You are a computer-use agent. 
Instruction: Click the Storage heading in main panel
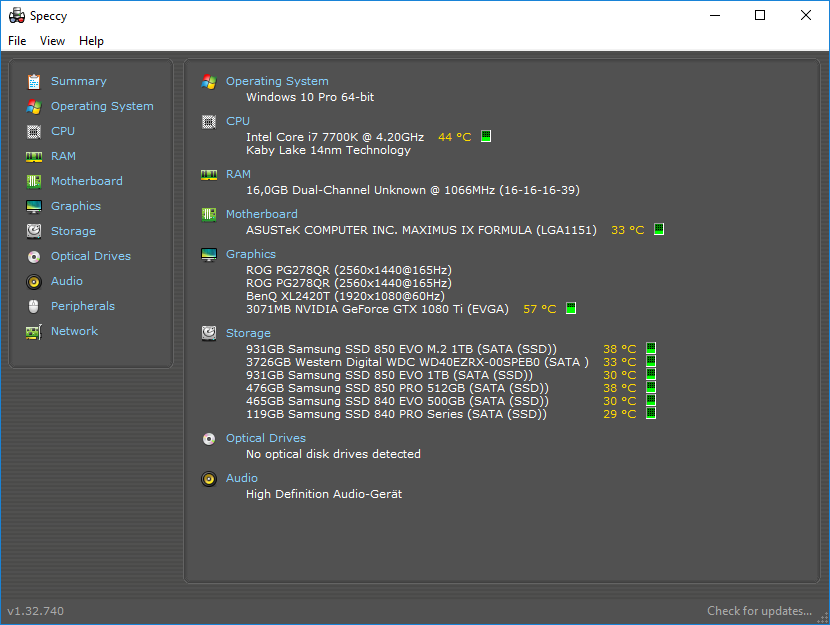point(248,334)
